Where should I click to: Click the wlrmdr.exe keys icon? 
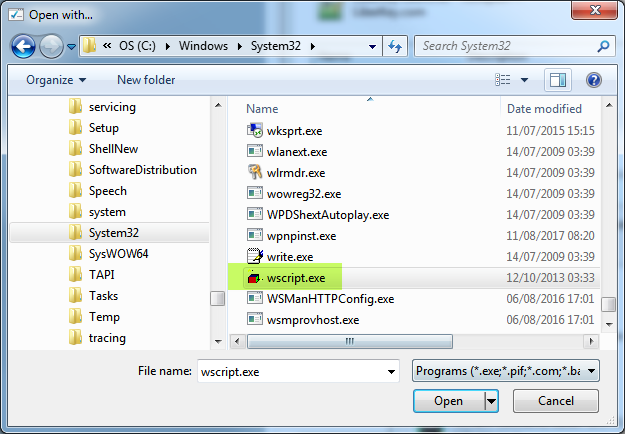pos(255,172)
